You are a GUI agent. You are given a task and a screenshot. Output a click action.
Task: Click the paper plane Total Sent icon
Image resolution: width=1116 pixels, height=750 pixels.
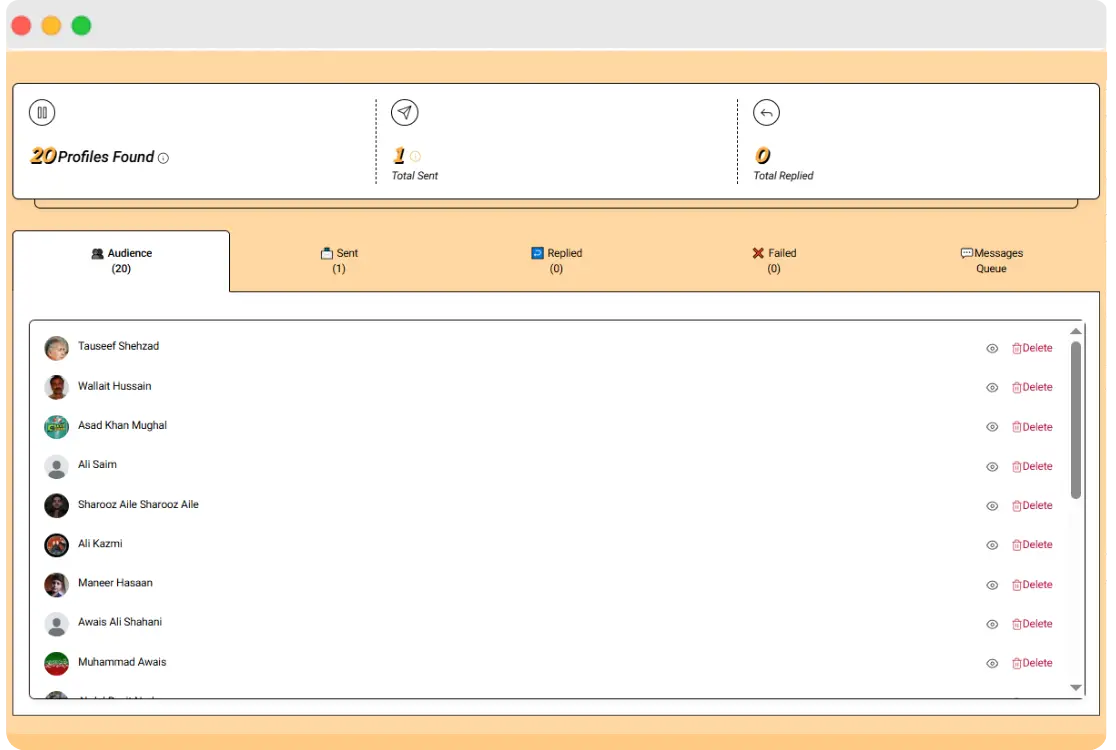(404, 112)
